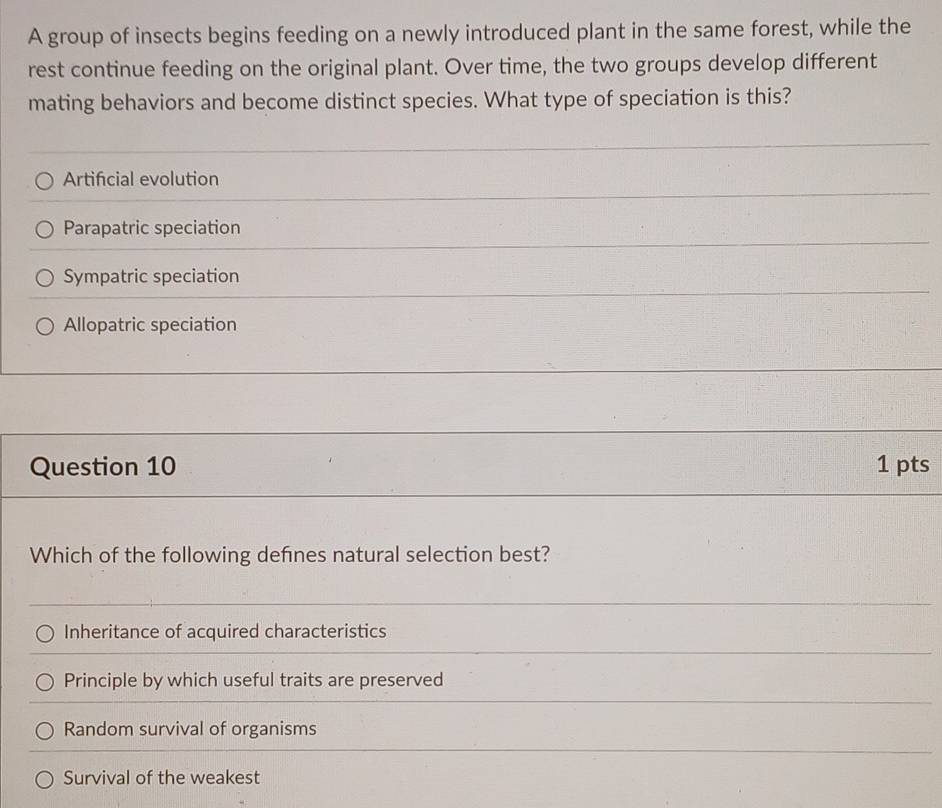Click the Random survival of organisms text

pos(190,729)
